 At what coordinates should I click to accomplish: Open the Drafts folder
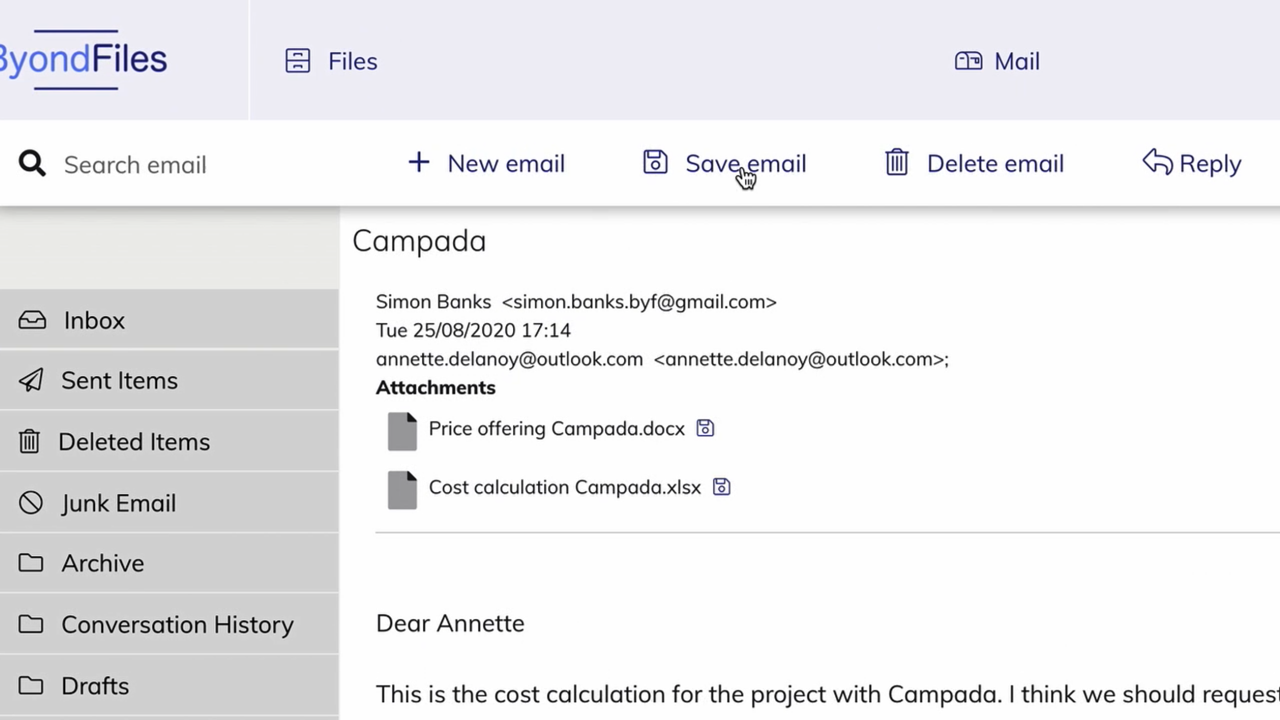click(x=95, y=685)
